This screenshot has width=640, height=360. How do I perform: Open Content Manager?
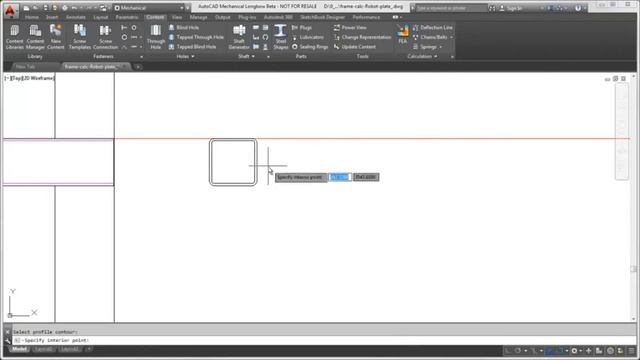[x=35, y=37]
